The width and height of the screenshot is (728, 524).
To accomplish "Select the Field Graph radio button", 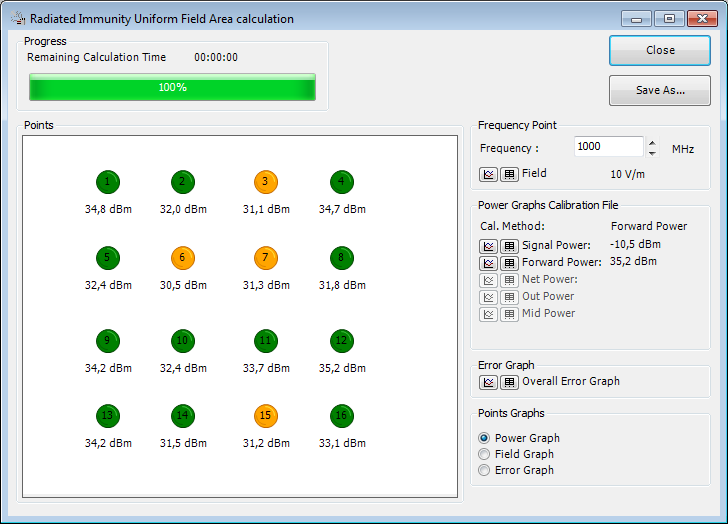I will pyautogui.click(x=485, y=454).
